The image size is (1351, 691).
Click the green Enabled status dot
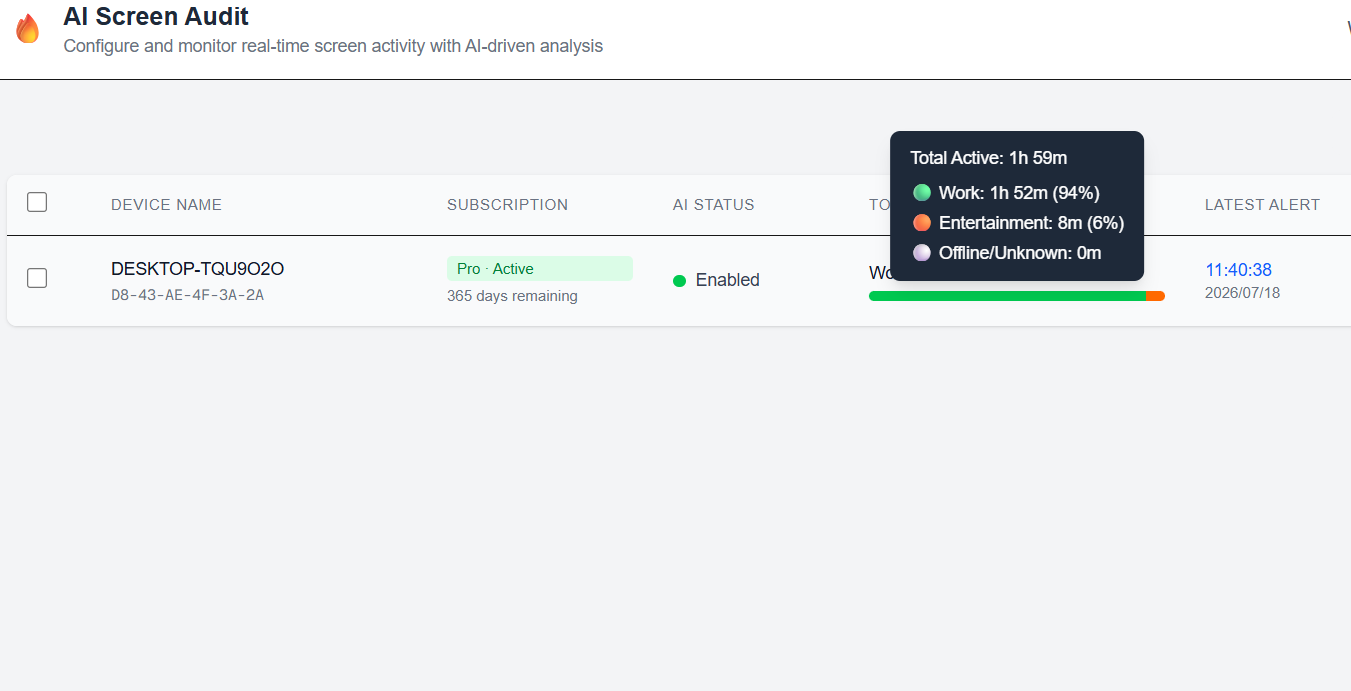[680, 281]
